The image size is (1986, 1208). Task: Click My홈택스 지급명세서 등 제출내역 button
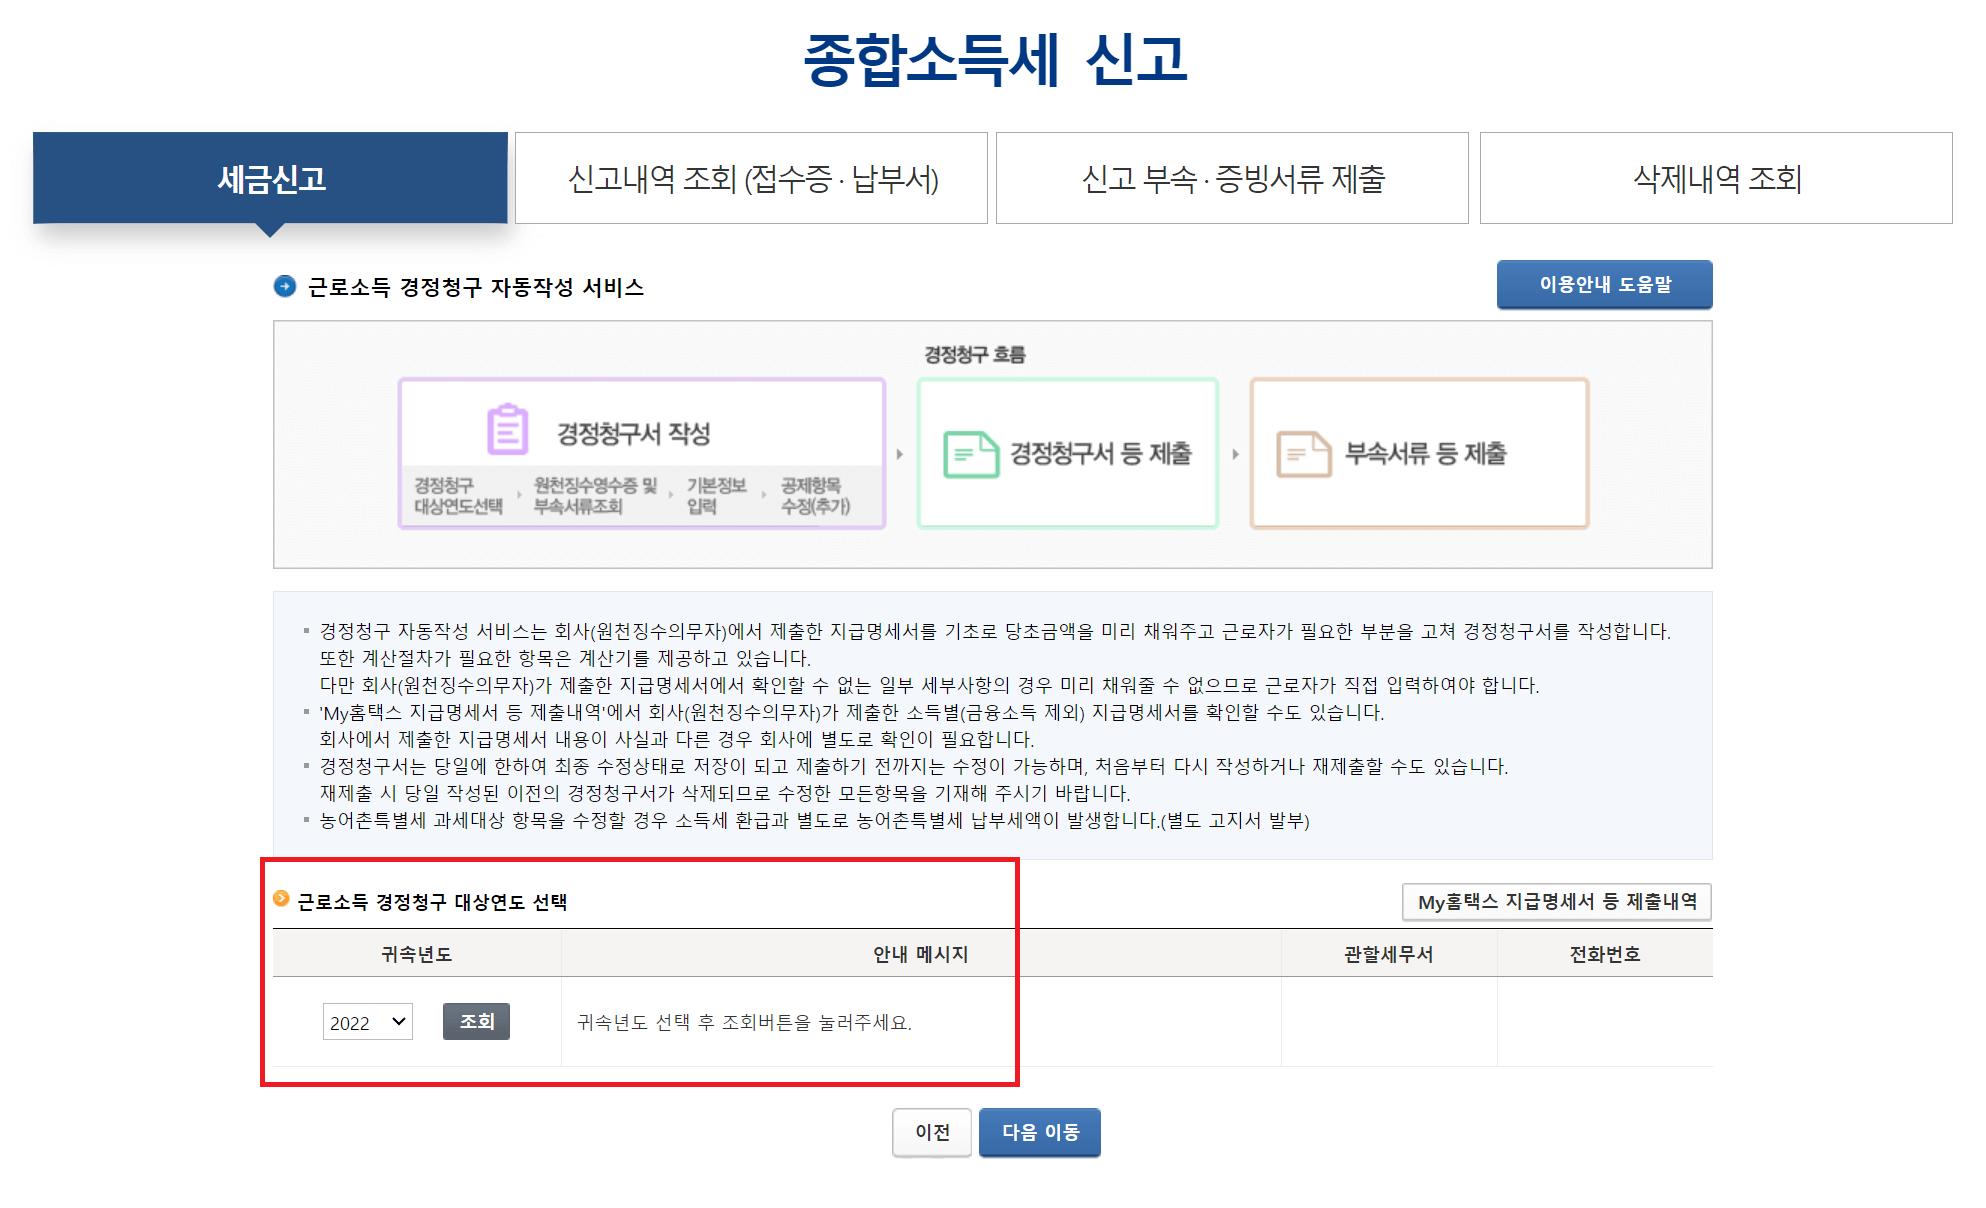(1556, 902)
